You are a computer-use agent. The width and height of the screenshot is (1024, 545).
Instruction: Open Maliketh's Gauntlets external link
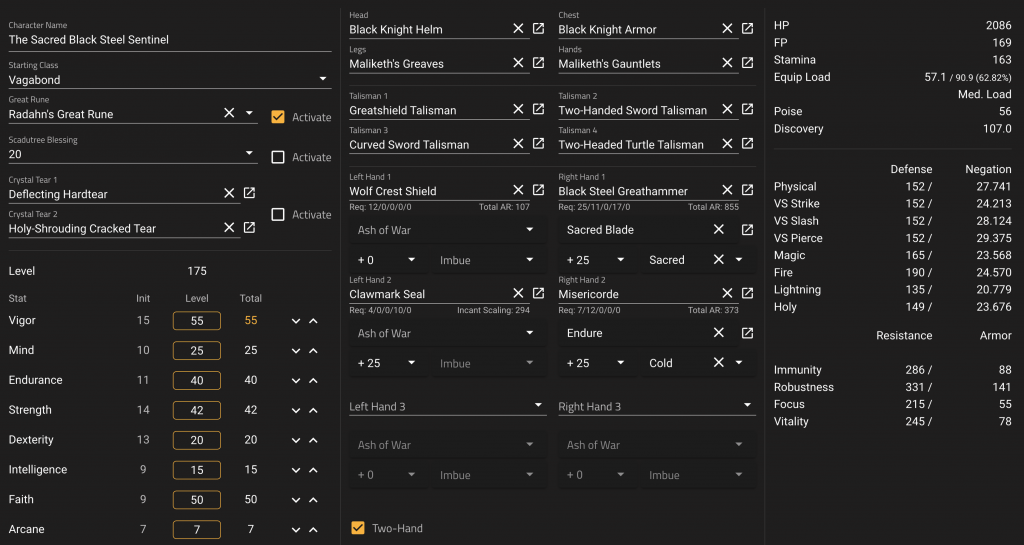tap(747, 63)
